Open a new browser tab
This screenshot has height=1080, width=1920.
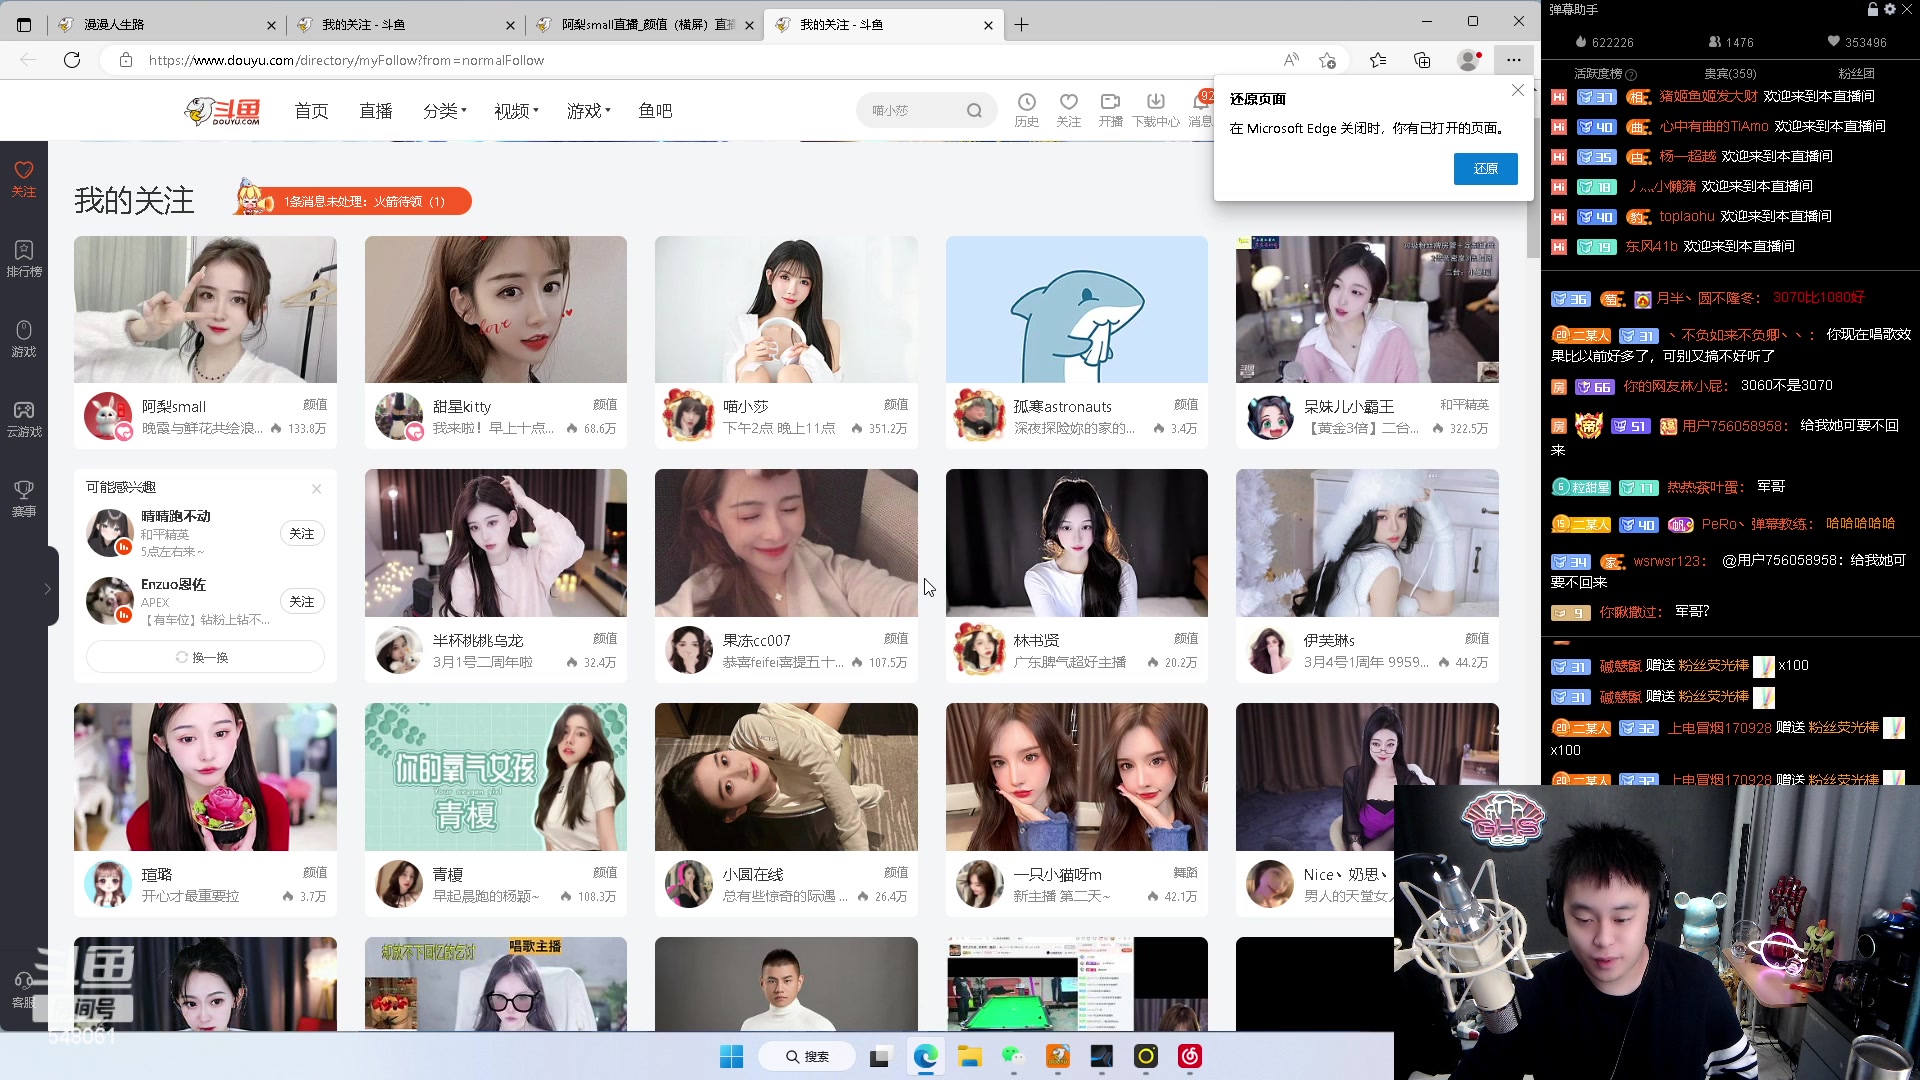pyautogui.click(x=1021, y=24)
